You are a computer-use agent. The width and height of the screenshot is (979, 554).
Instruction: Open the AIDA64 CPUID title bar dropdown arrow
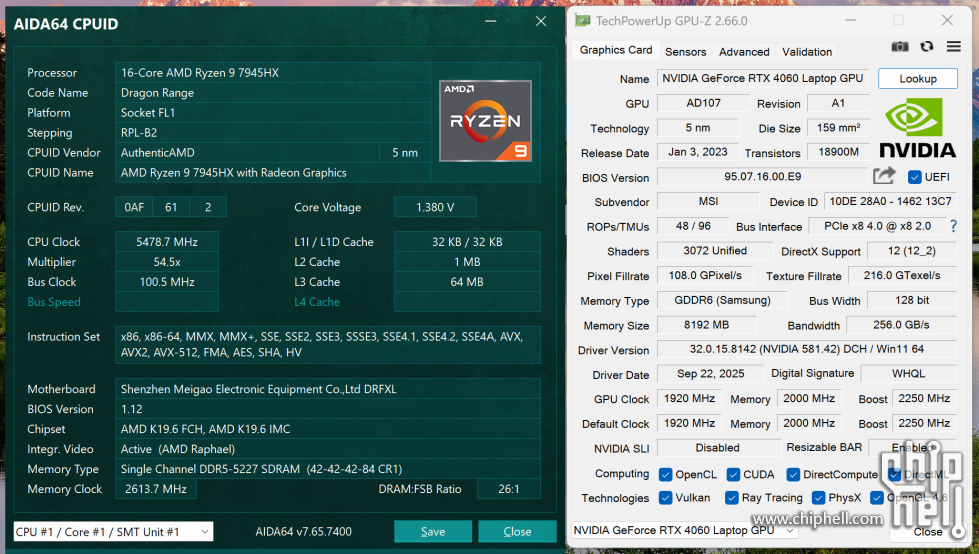(x=489, y=21)
